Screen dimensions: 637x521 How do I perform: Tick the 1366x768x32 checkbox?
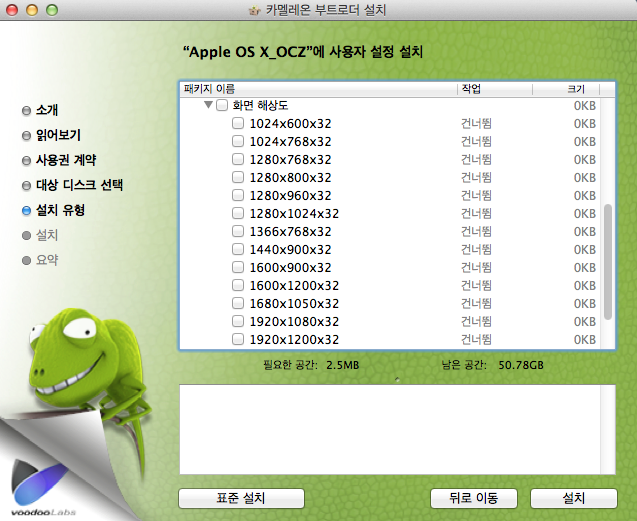pos(238,231)
